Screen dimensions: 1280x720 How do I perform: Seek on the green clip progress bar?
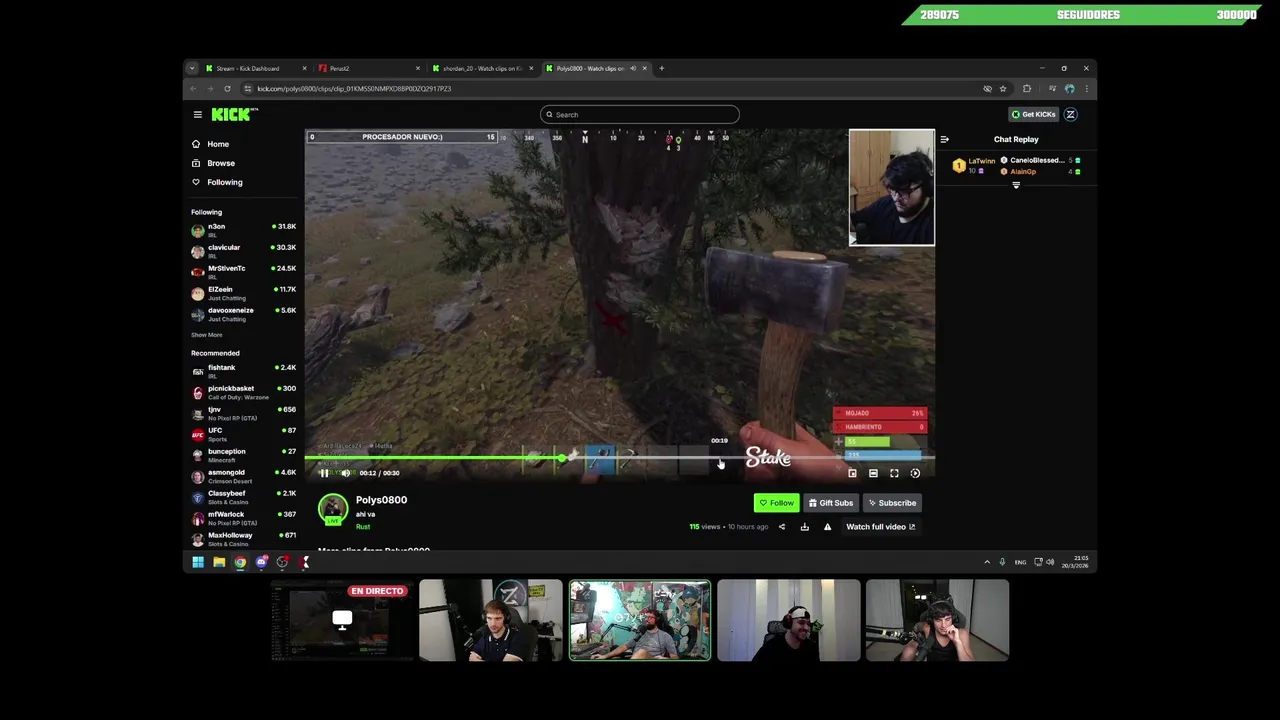620,458
